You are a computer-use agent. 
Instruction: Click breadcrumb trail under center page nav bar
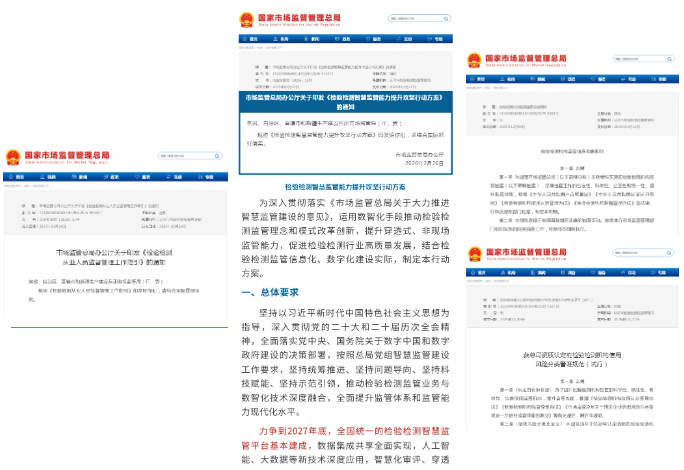[x=260, y=47]
